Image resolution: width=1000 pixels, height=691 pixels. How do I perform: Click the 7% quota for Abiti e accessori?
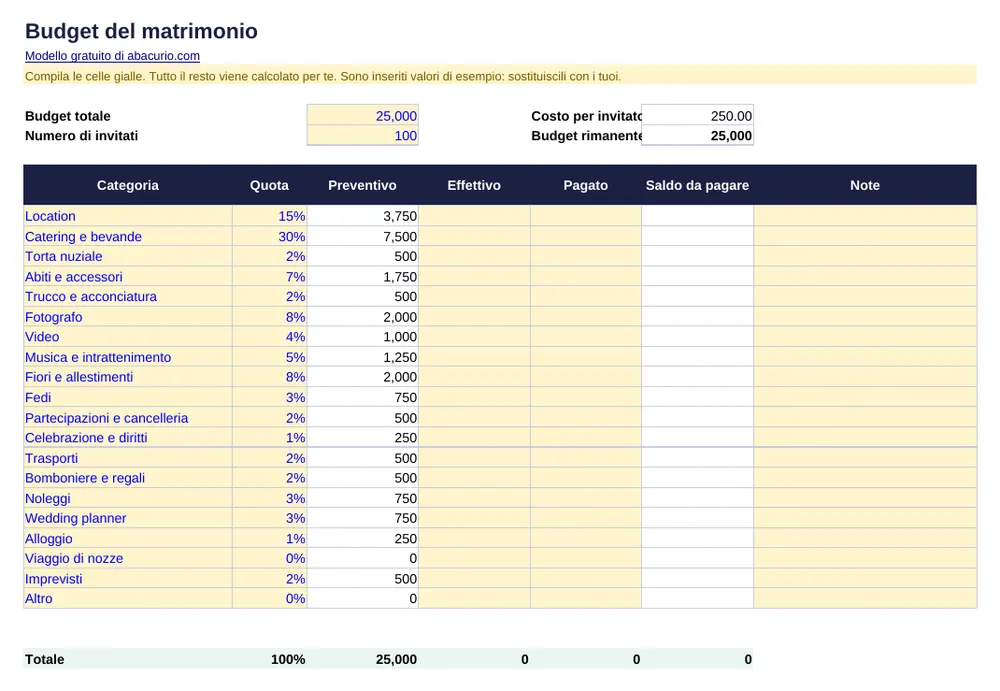(x=269, y=276)
